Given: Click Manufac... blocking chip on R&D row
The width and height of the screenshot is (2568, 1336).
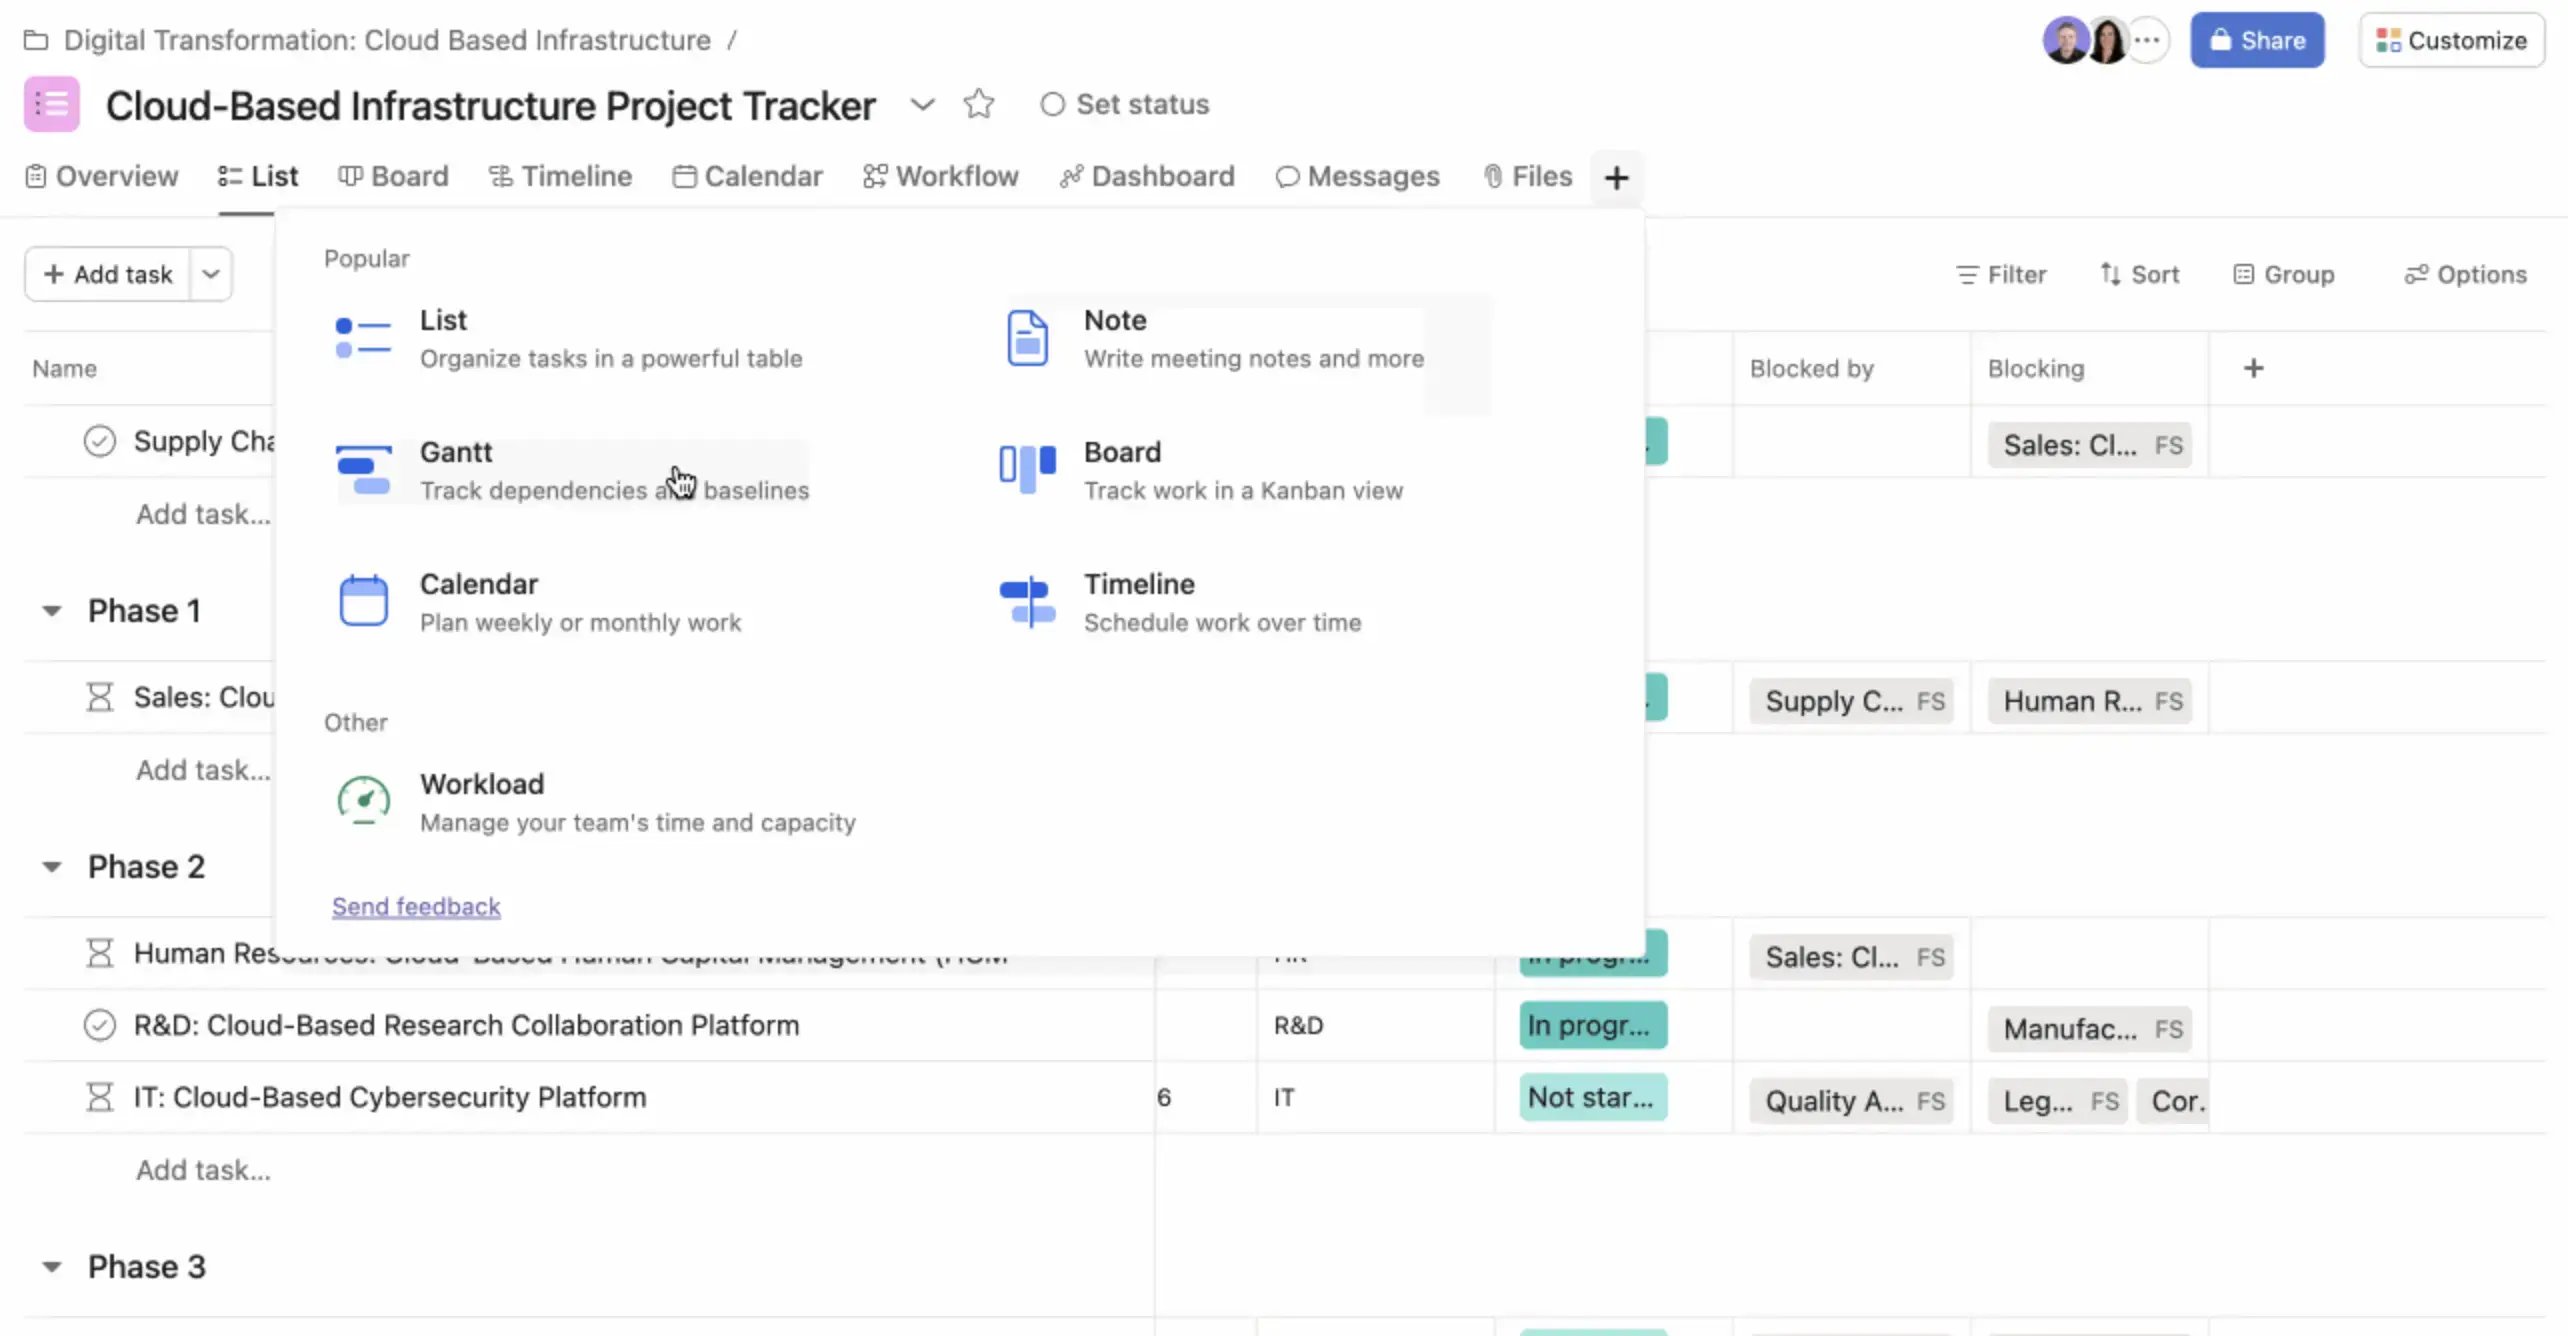Looking at the screenshot, I should pyautogui.click(x=2090, y=1029).
